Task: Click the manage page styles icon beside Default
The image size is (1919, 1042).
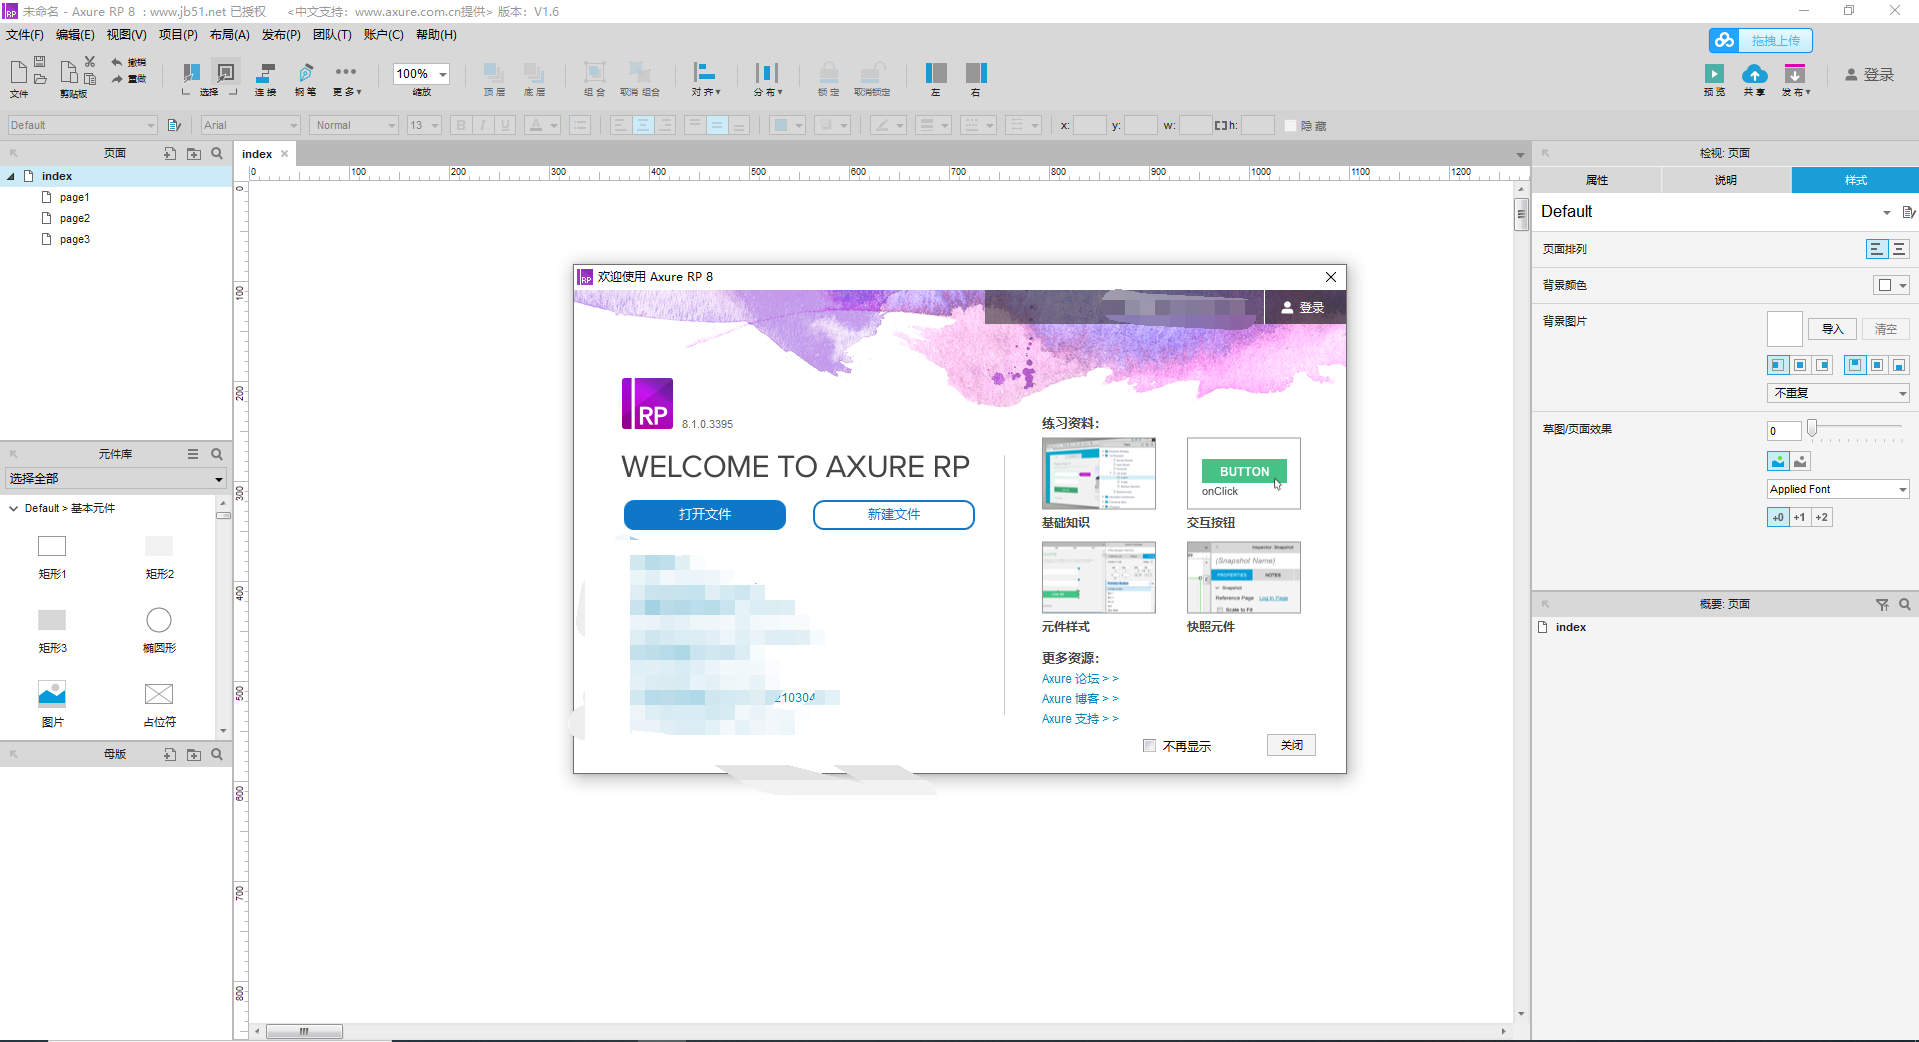Action: coord(1908,212)
